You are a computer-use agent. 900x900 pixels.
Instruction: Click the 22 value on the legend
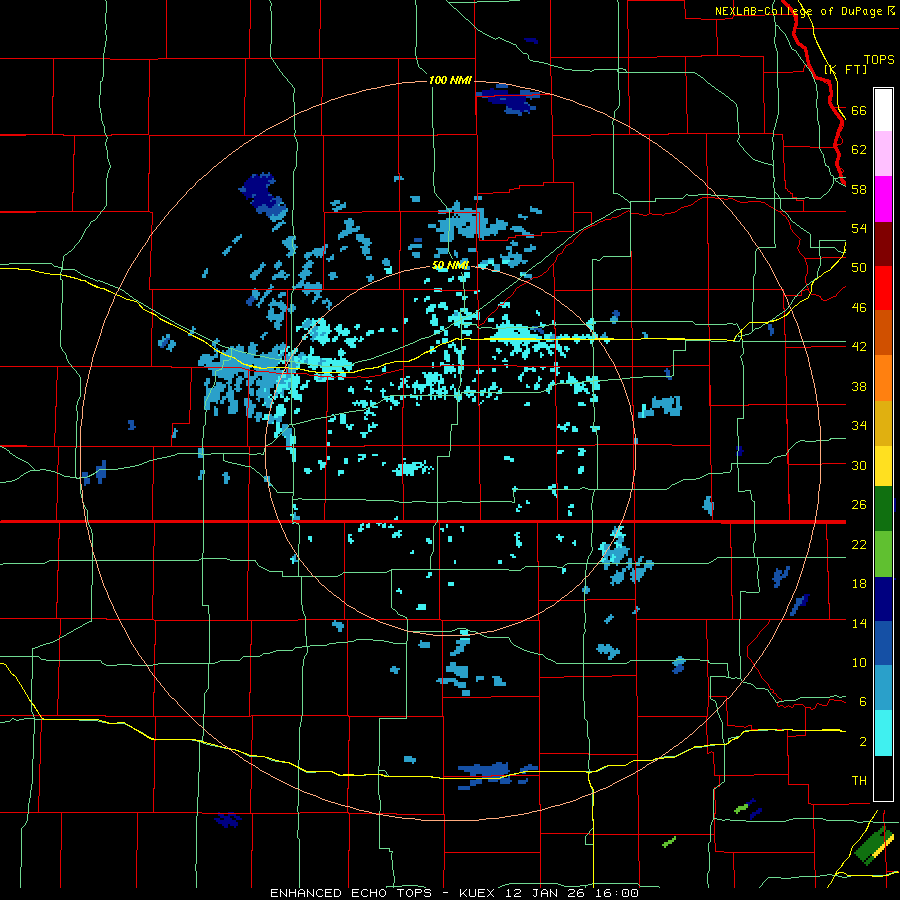(859, 544)
